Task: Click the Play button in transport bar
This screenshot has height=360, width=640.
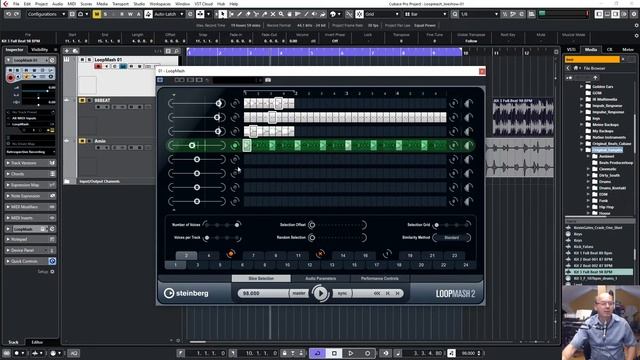Action: point(351,353)
